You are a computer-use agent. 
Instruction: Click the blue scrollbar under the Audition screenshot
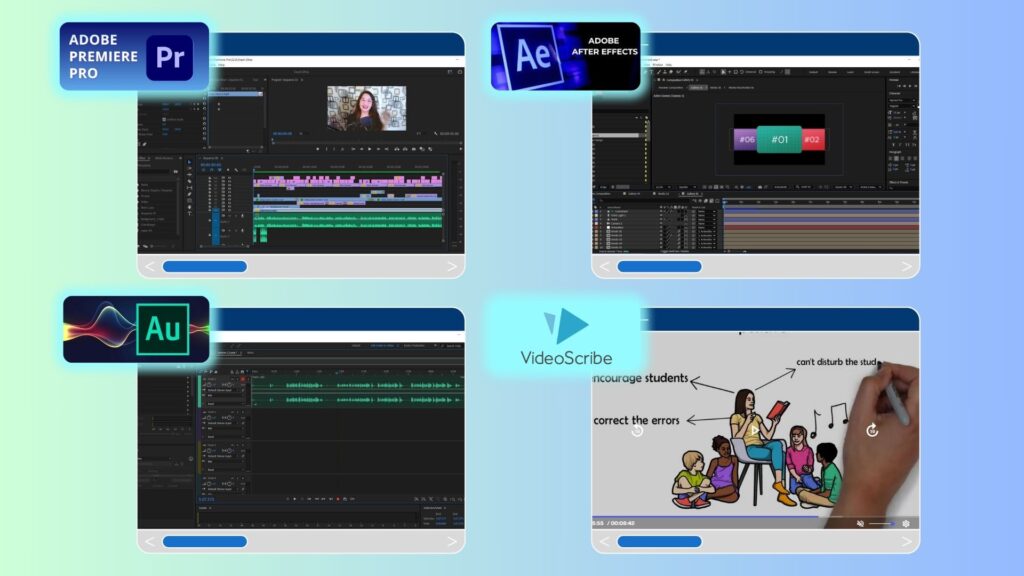(x=204, y=541)
